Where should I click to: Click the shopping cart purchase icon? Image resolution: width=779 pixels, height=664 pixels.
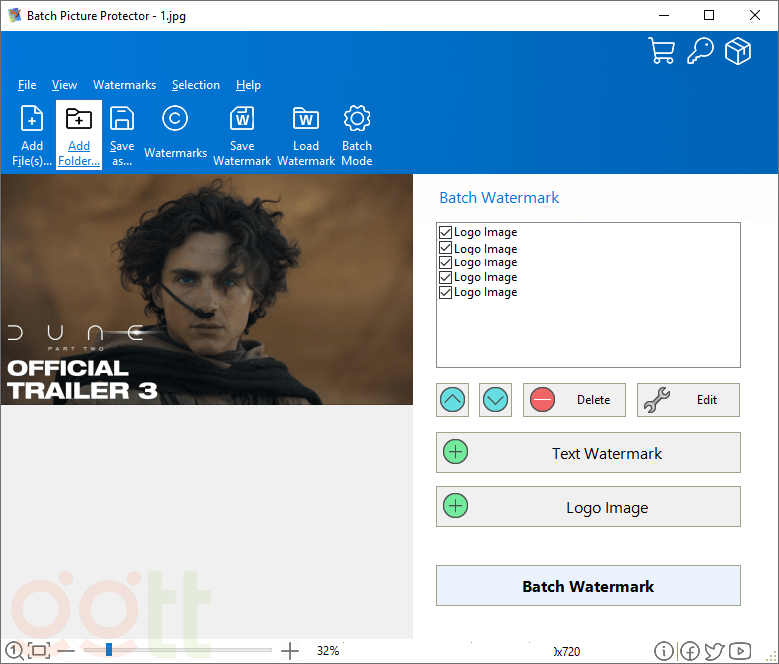[x=661, y=51]
